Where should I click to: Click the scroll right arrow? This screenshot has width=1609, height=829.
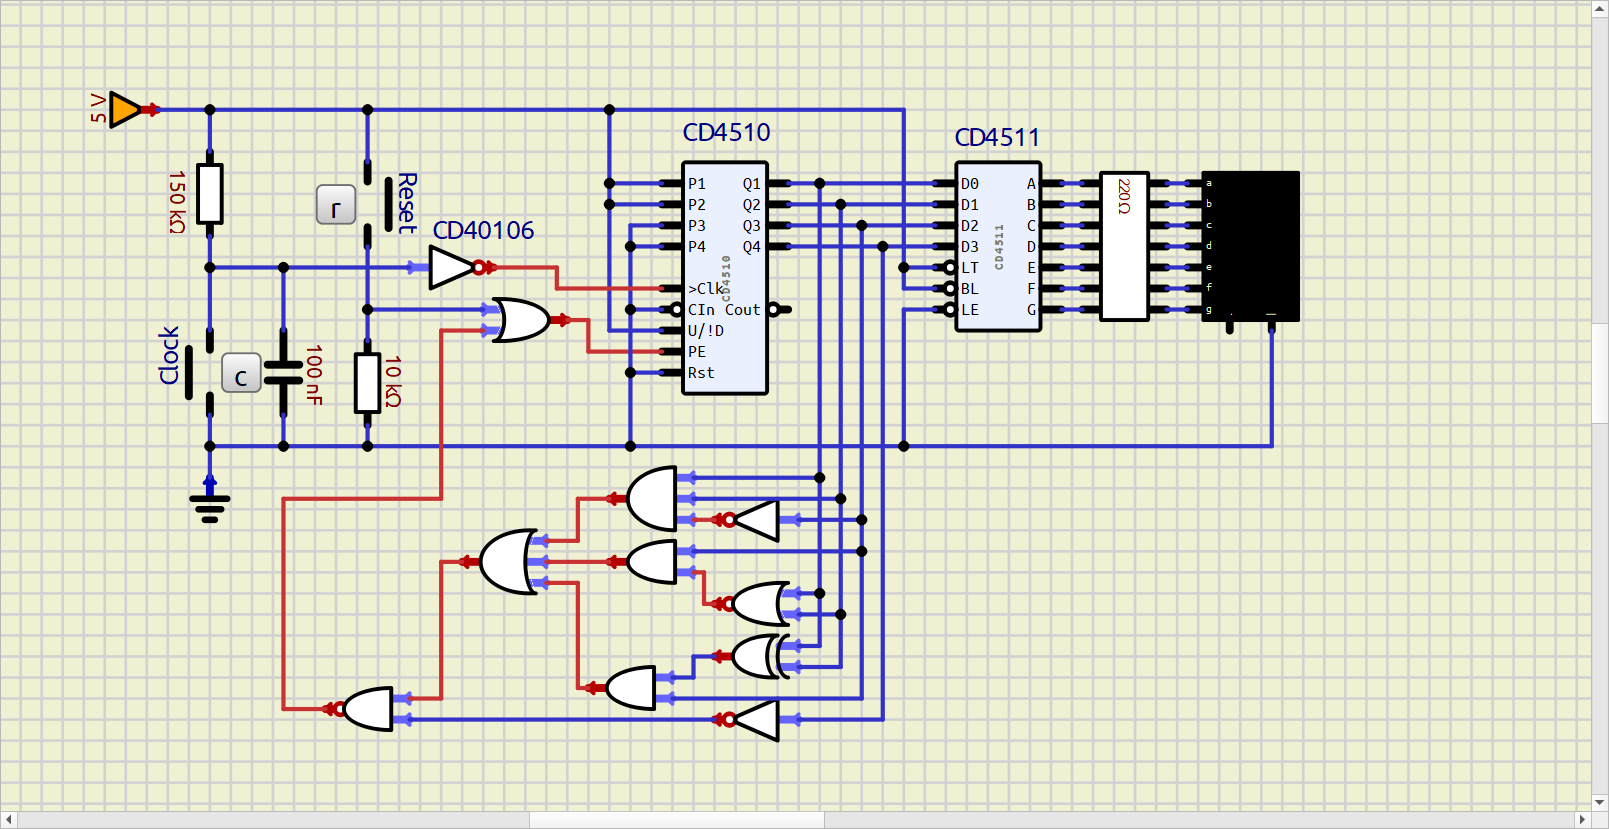1582,820
